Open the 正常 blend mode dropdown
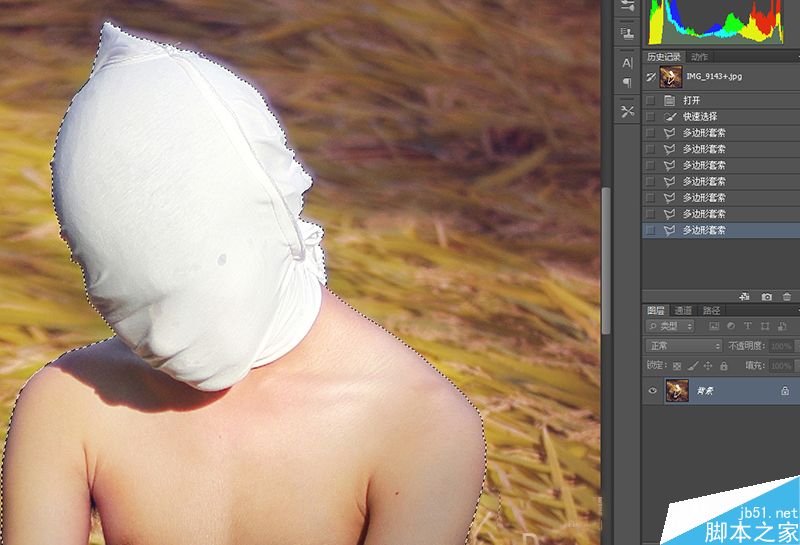Viewport: 800px width, 545px height. coord(684,346)
